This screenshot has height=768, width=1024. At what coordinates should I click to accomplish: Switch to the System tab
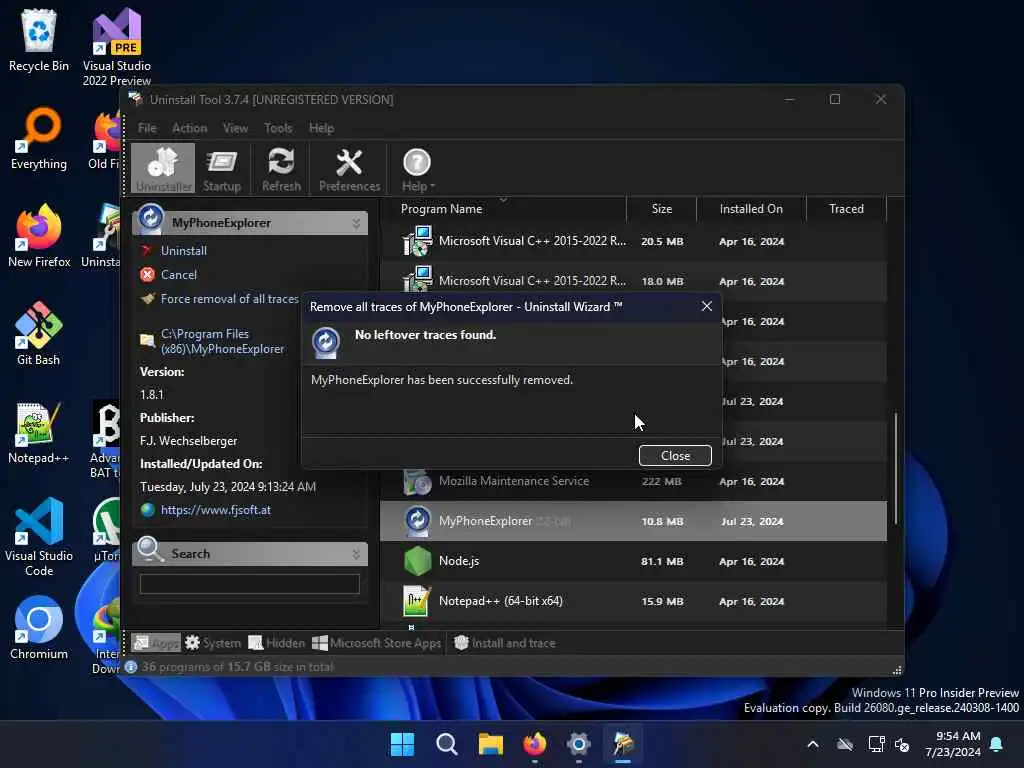pos(213,643)
